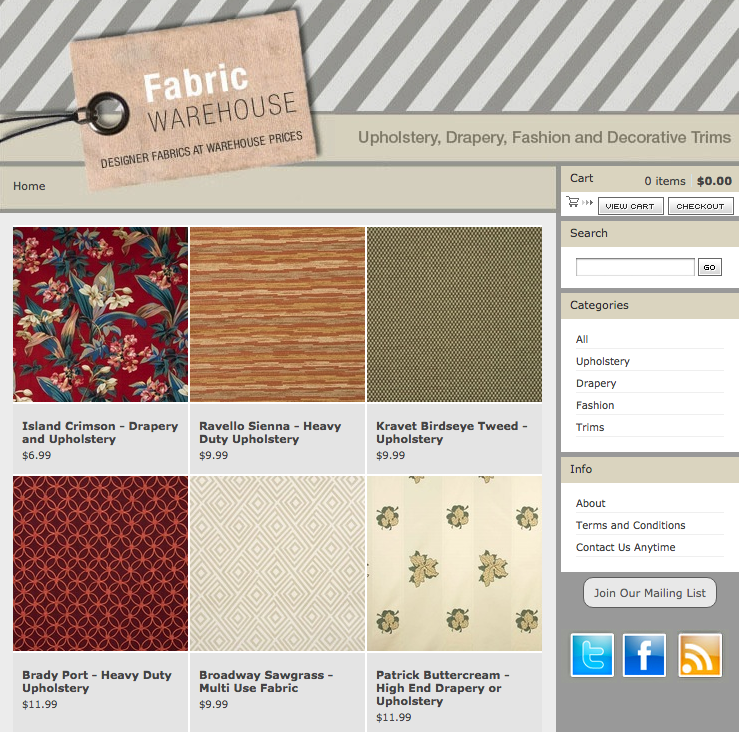The height and width of the screenshot is (732, 739).
Task: Open the Trims category
Action: click(x=590, y=427)
